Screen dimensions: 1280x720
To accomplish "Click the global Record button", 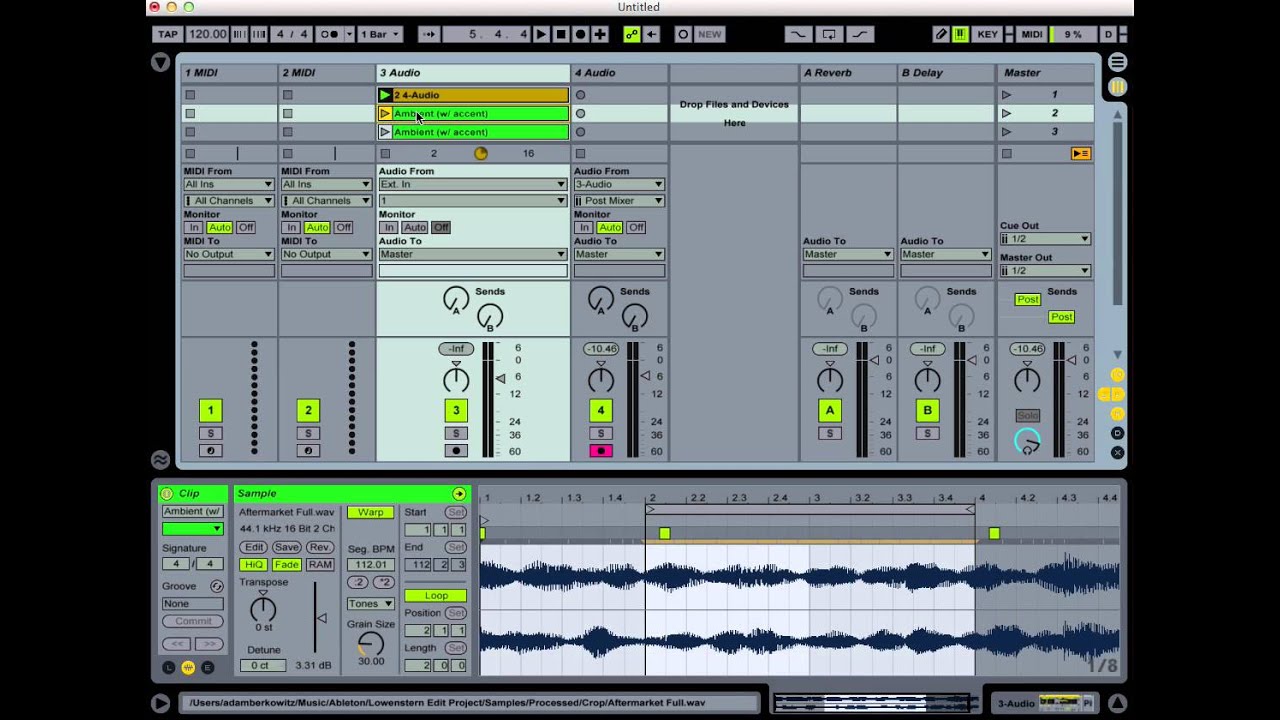I will (580, 34).
